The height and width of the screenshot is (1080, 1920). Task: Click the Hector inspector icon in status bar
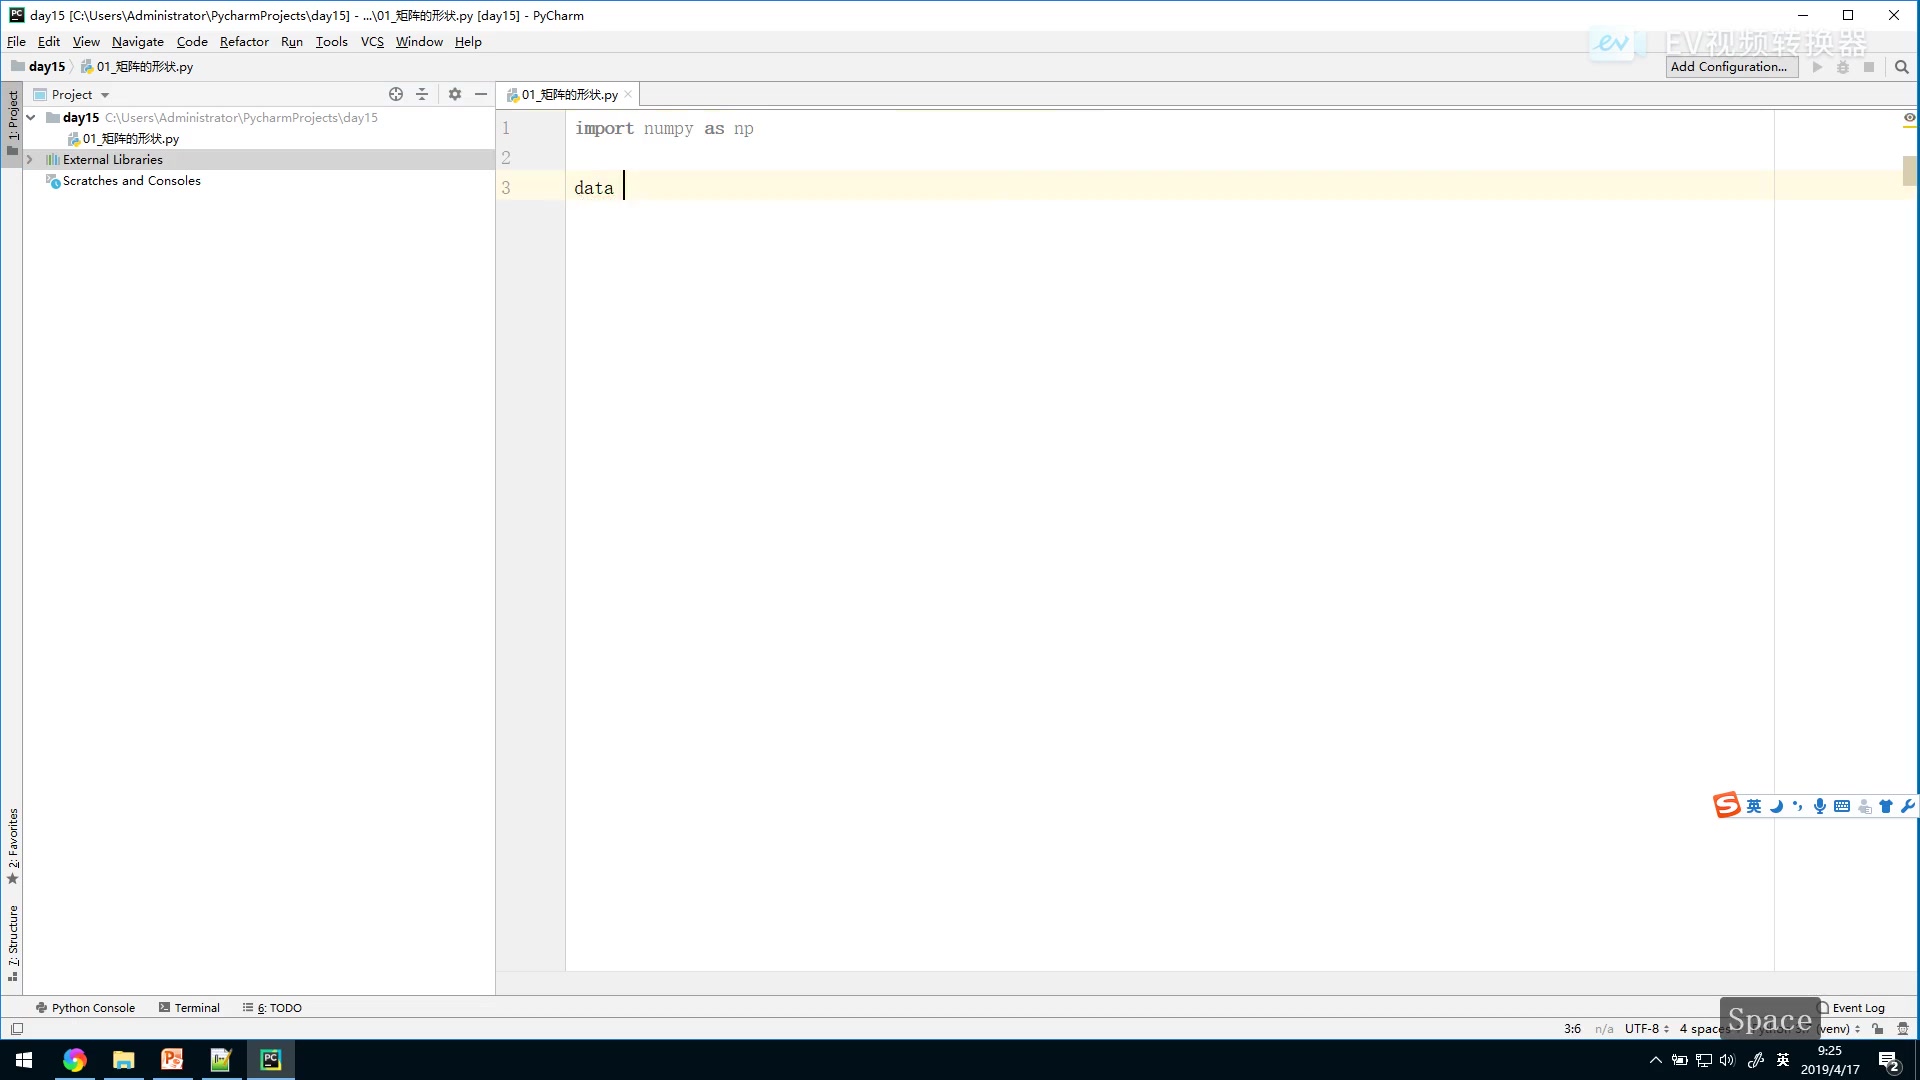coord(1903,1028)
